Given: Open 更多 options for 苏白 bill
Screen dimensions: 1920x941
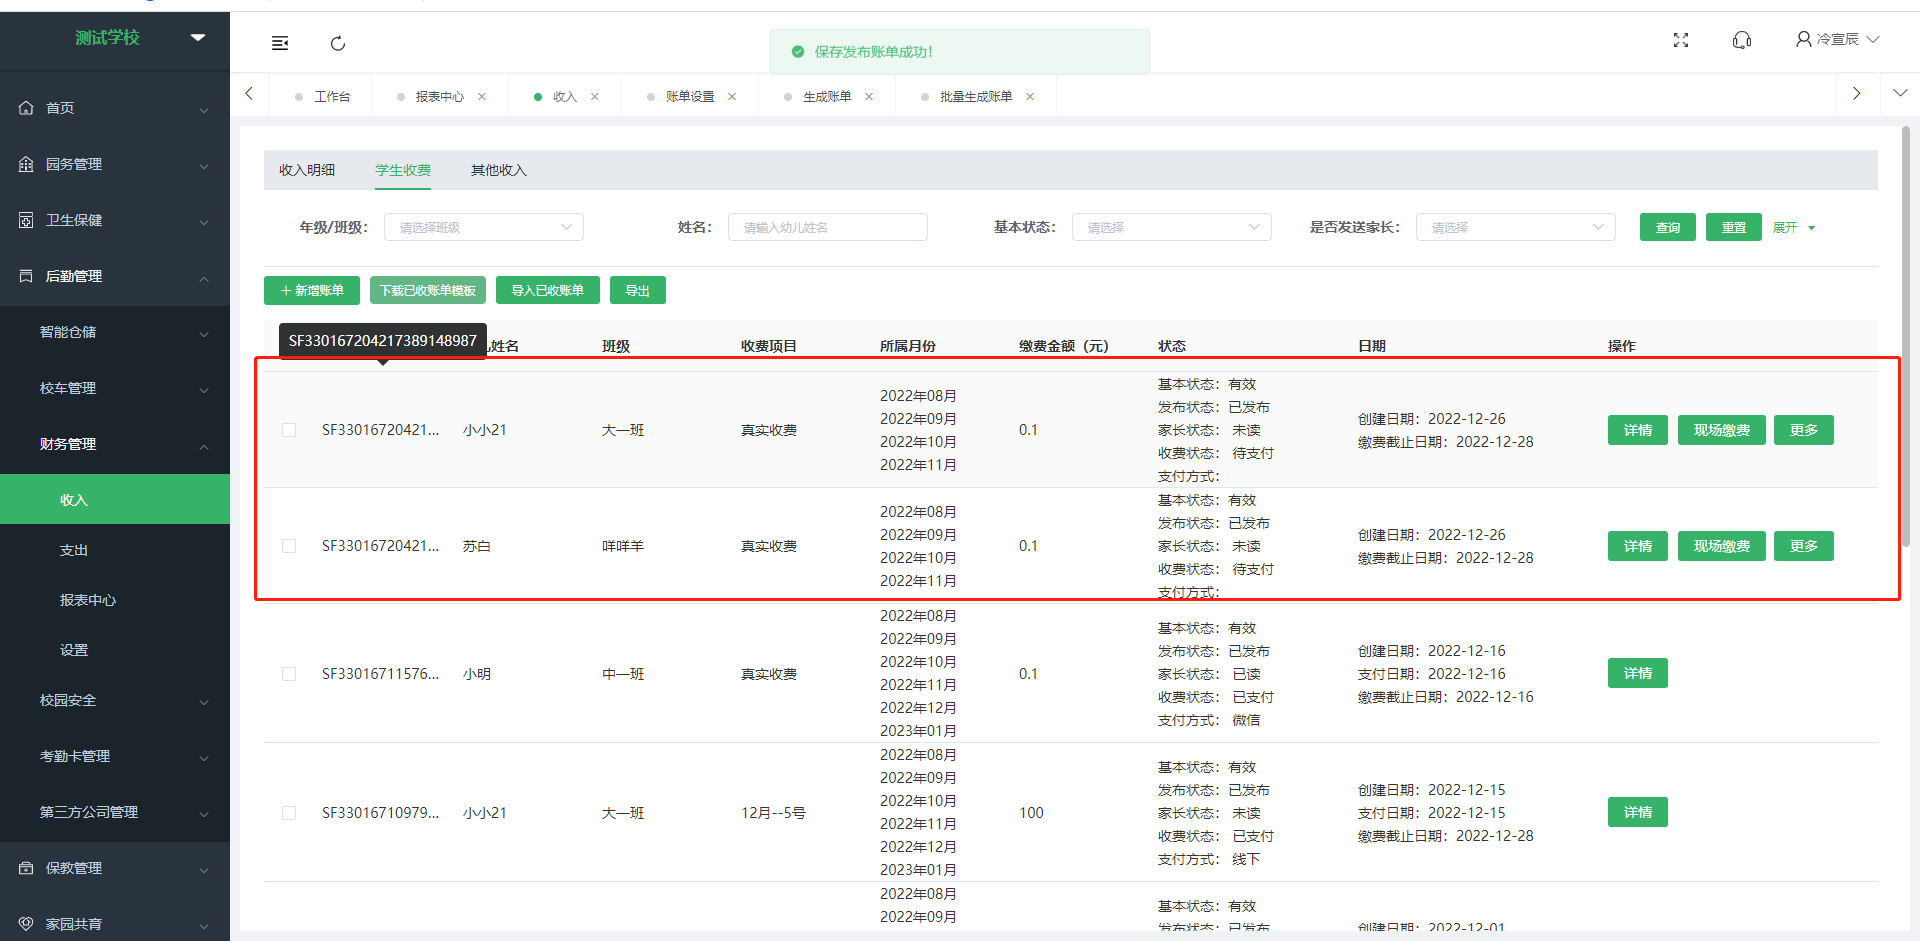Looking at the screenshot, I should click(x=1804, y=546).
